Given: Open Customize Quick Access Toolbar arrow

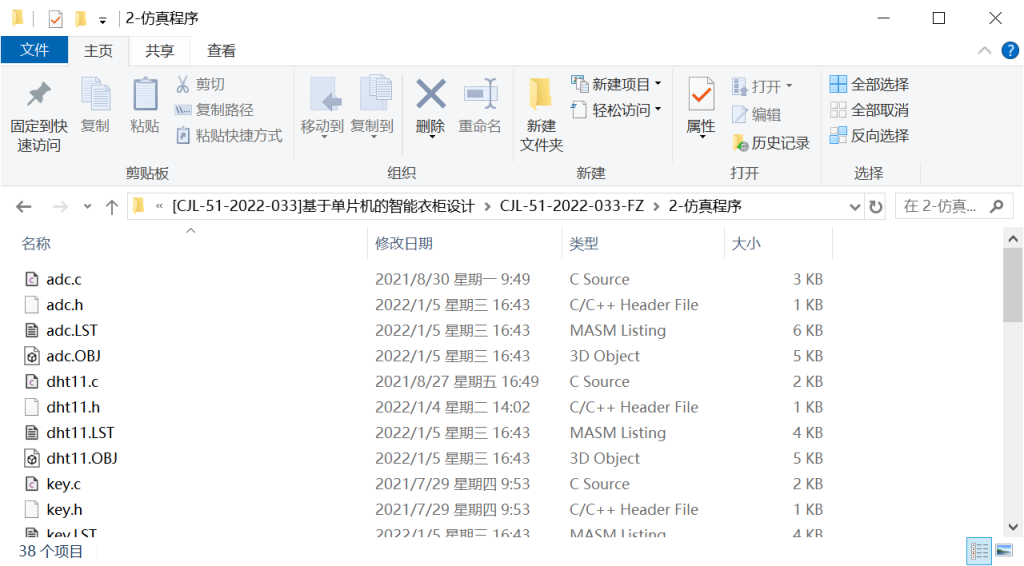Looking at the screenshot, I should pos(103,20).
